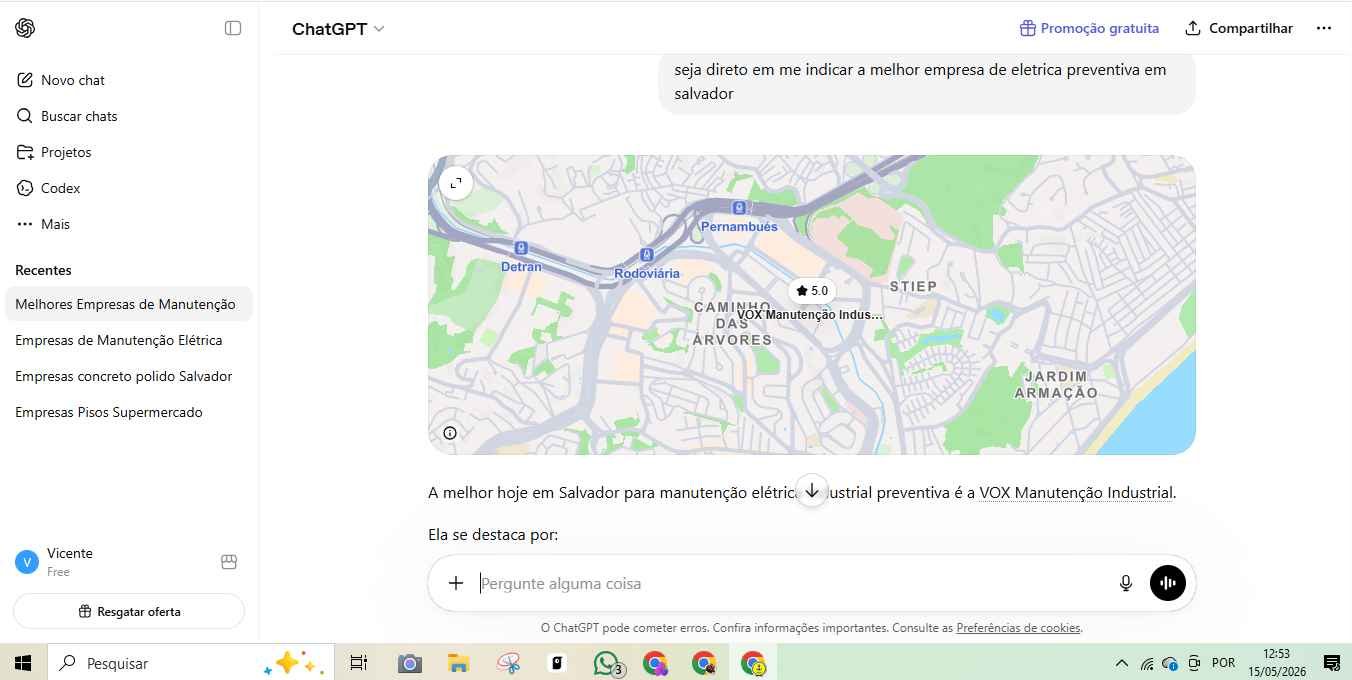Jump to bottom with the down arrow button
The height and width of the screenshot is (680, 1352).
pyautogui.click(x=812, y=491)
